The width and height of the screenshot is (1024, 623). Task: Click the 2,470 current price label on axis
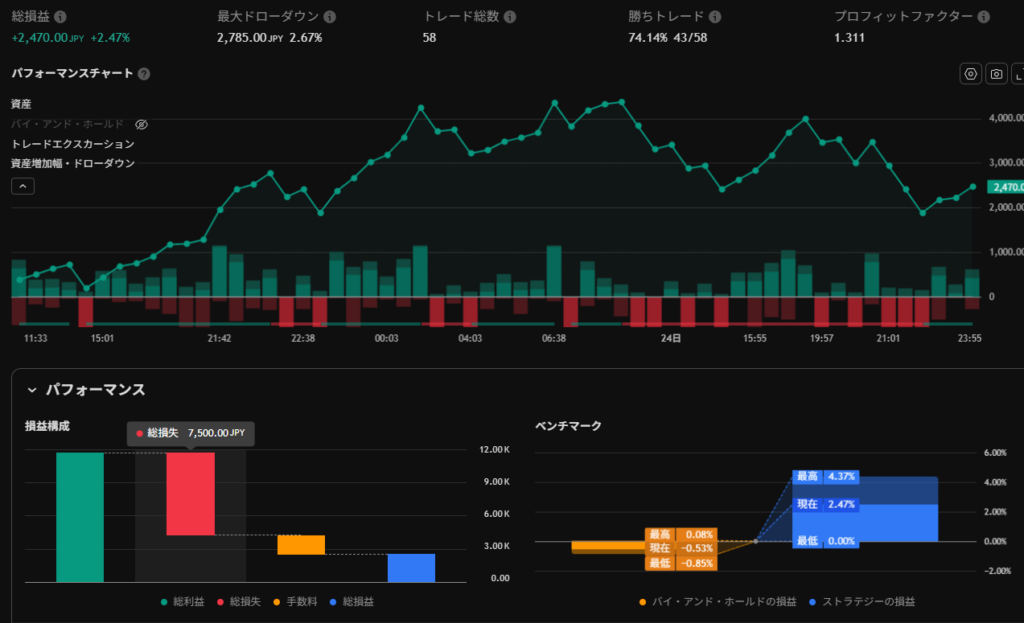click(1004, 187)
